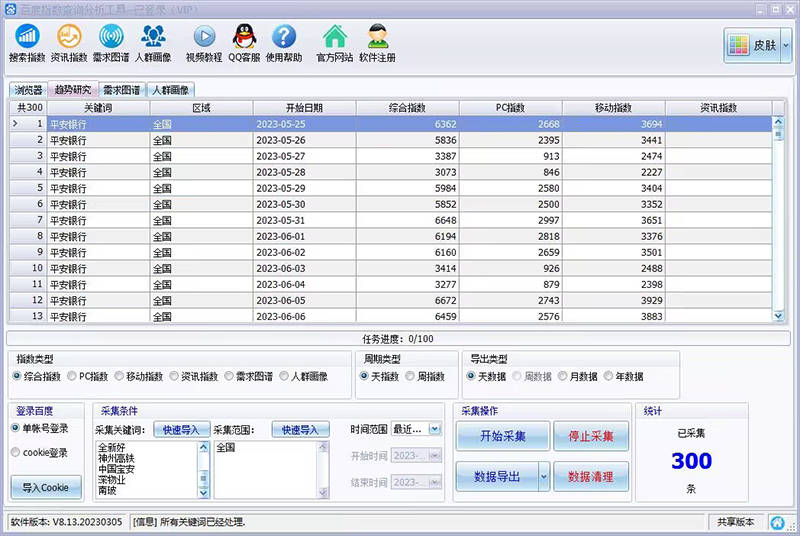Click the 任务进度 progress bar
The height and width of the screenshot is (536, 800).
tap(398, 339)
